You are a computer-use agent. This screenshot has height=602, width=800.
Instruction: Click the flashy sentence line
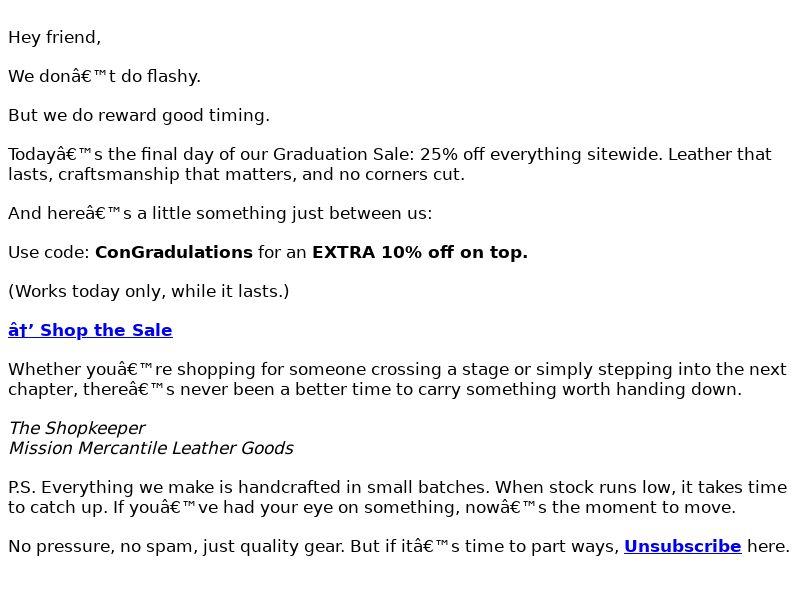[x=105, y=76]
